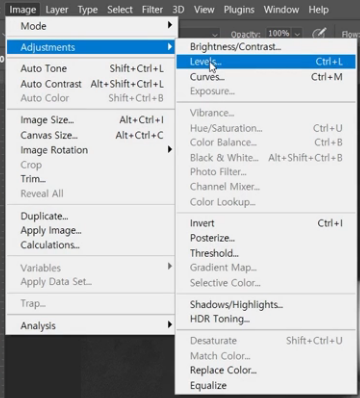
Task: Open the Image menu
Action: (x=22, y=10)
